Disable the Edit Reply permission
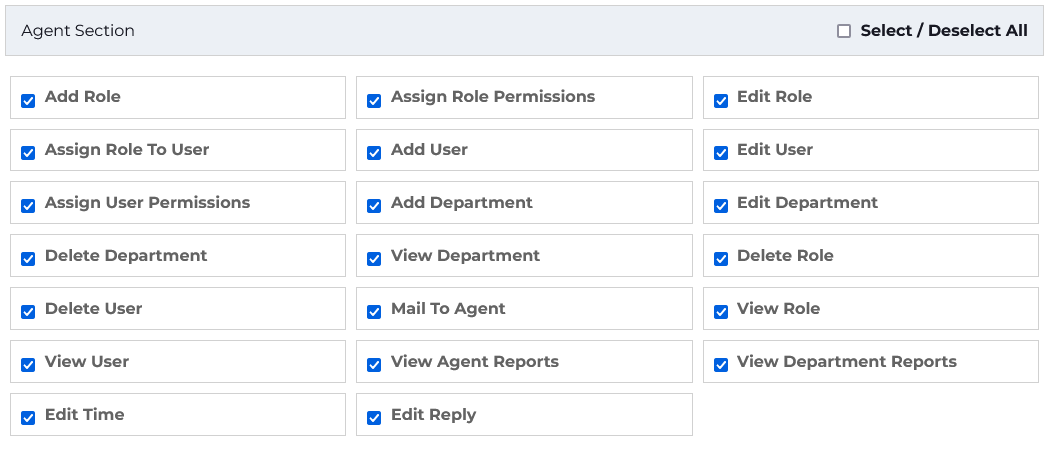Image resolution: width=1048 pixels, height=464 pixels. click(x=374, y=418)
